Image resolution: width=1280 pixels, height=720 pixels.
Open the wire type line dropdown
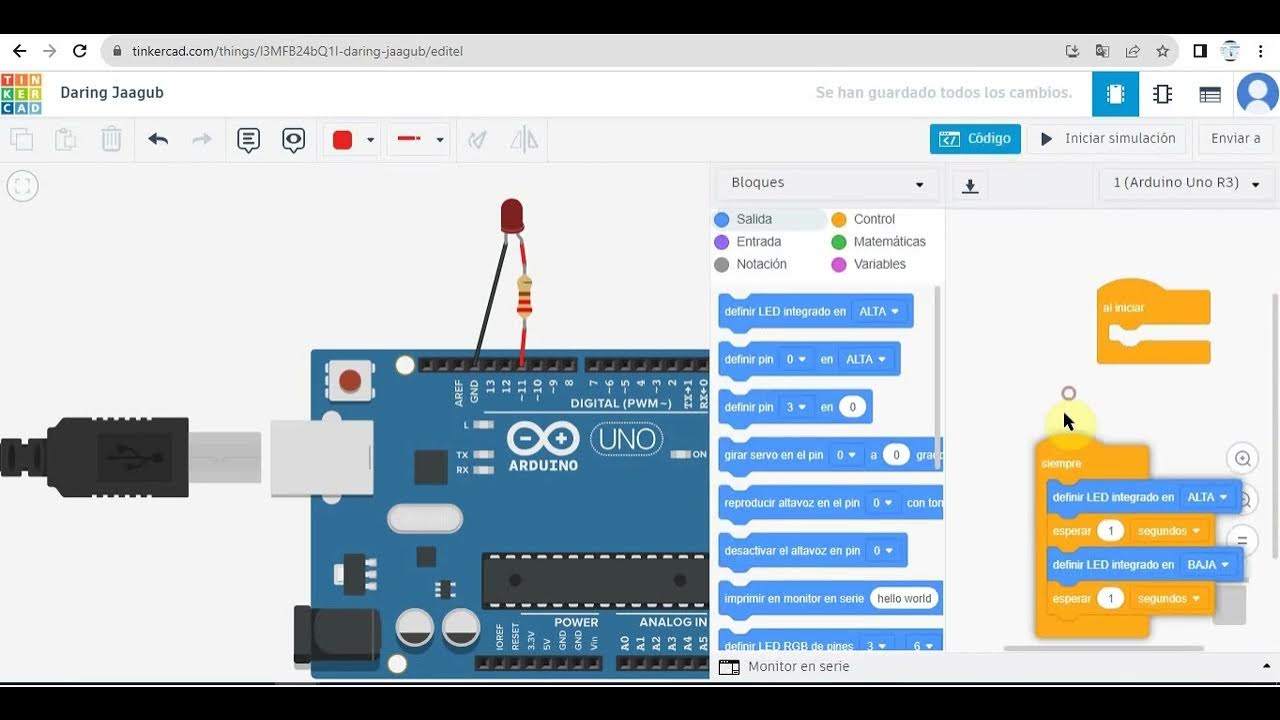[419, 140]
